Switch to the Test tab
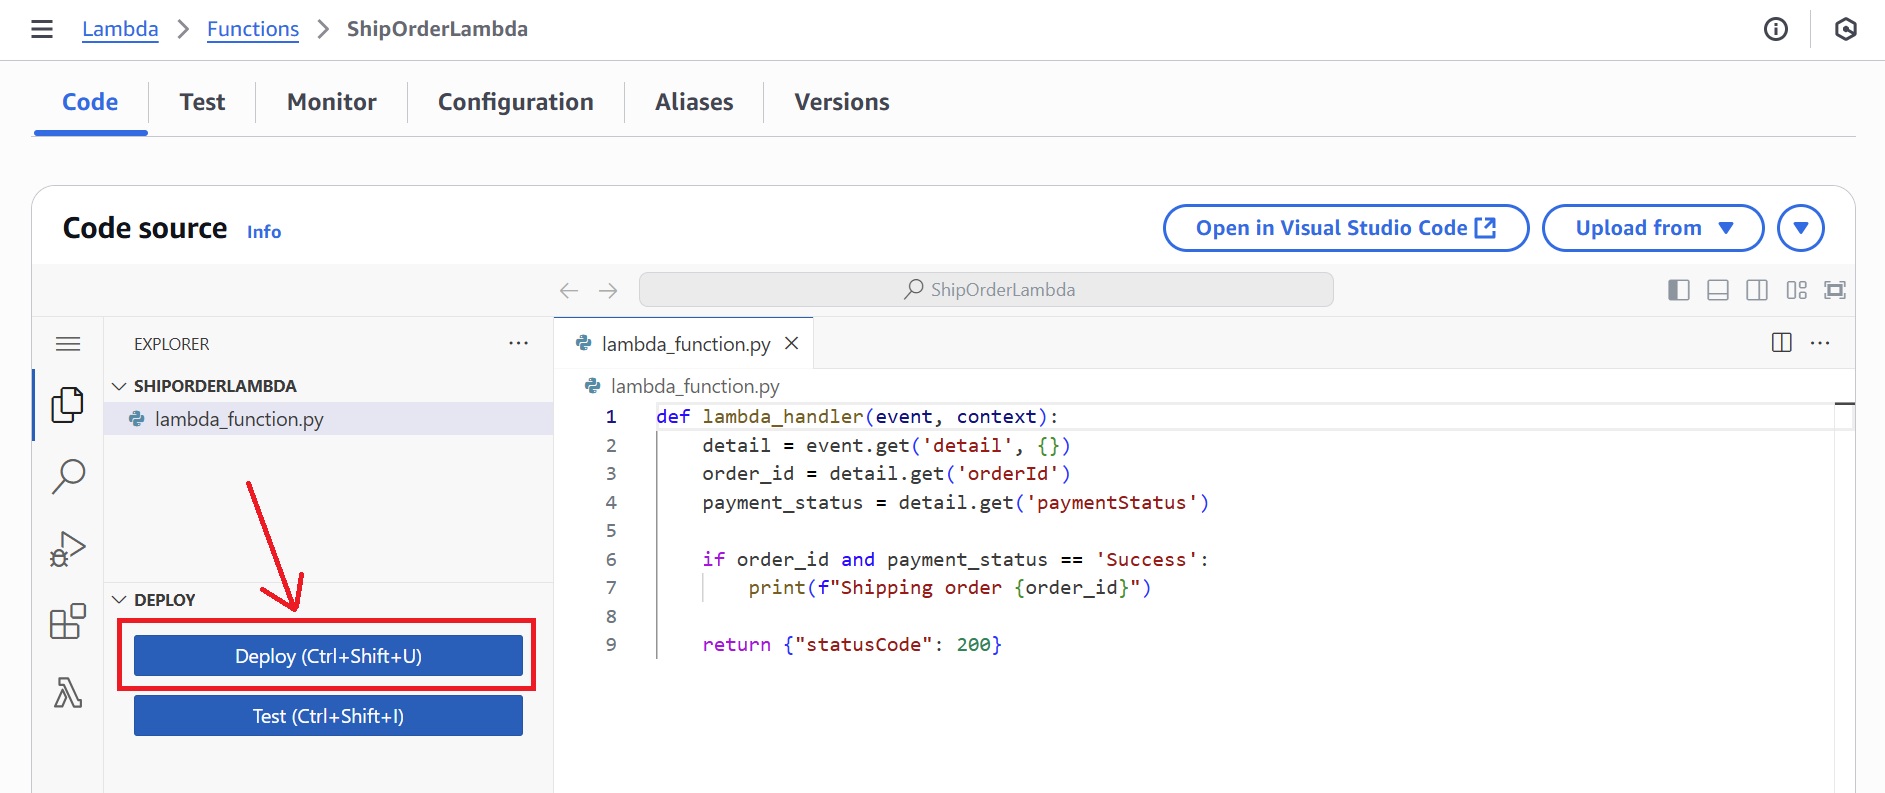The image size is (1885, 793). tap(202, 102)
